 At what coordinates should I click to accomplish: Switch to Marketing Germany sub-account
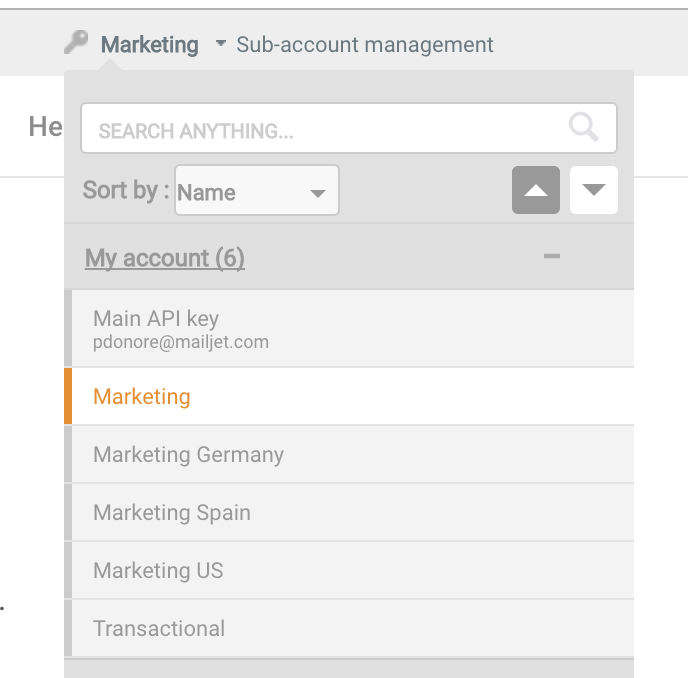click(188, 455)
